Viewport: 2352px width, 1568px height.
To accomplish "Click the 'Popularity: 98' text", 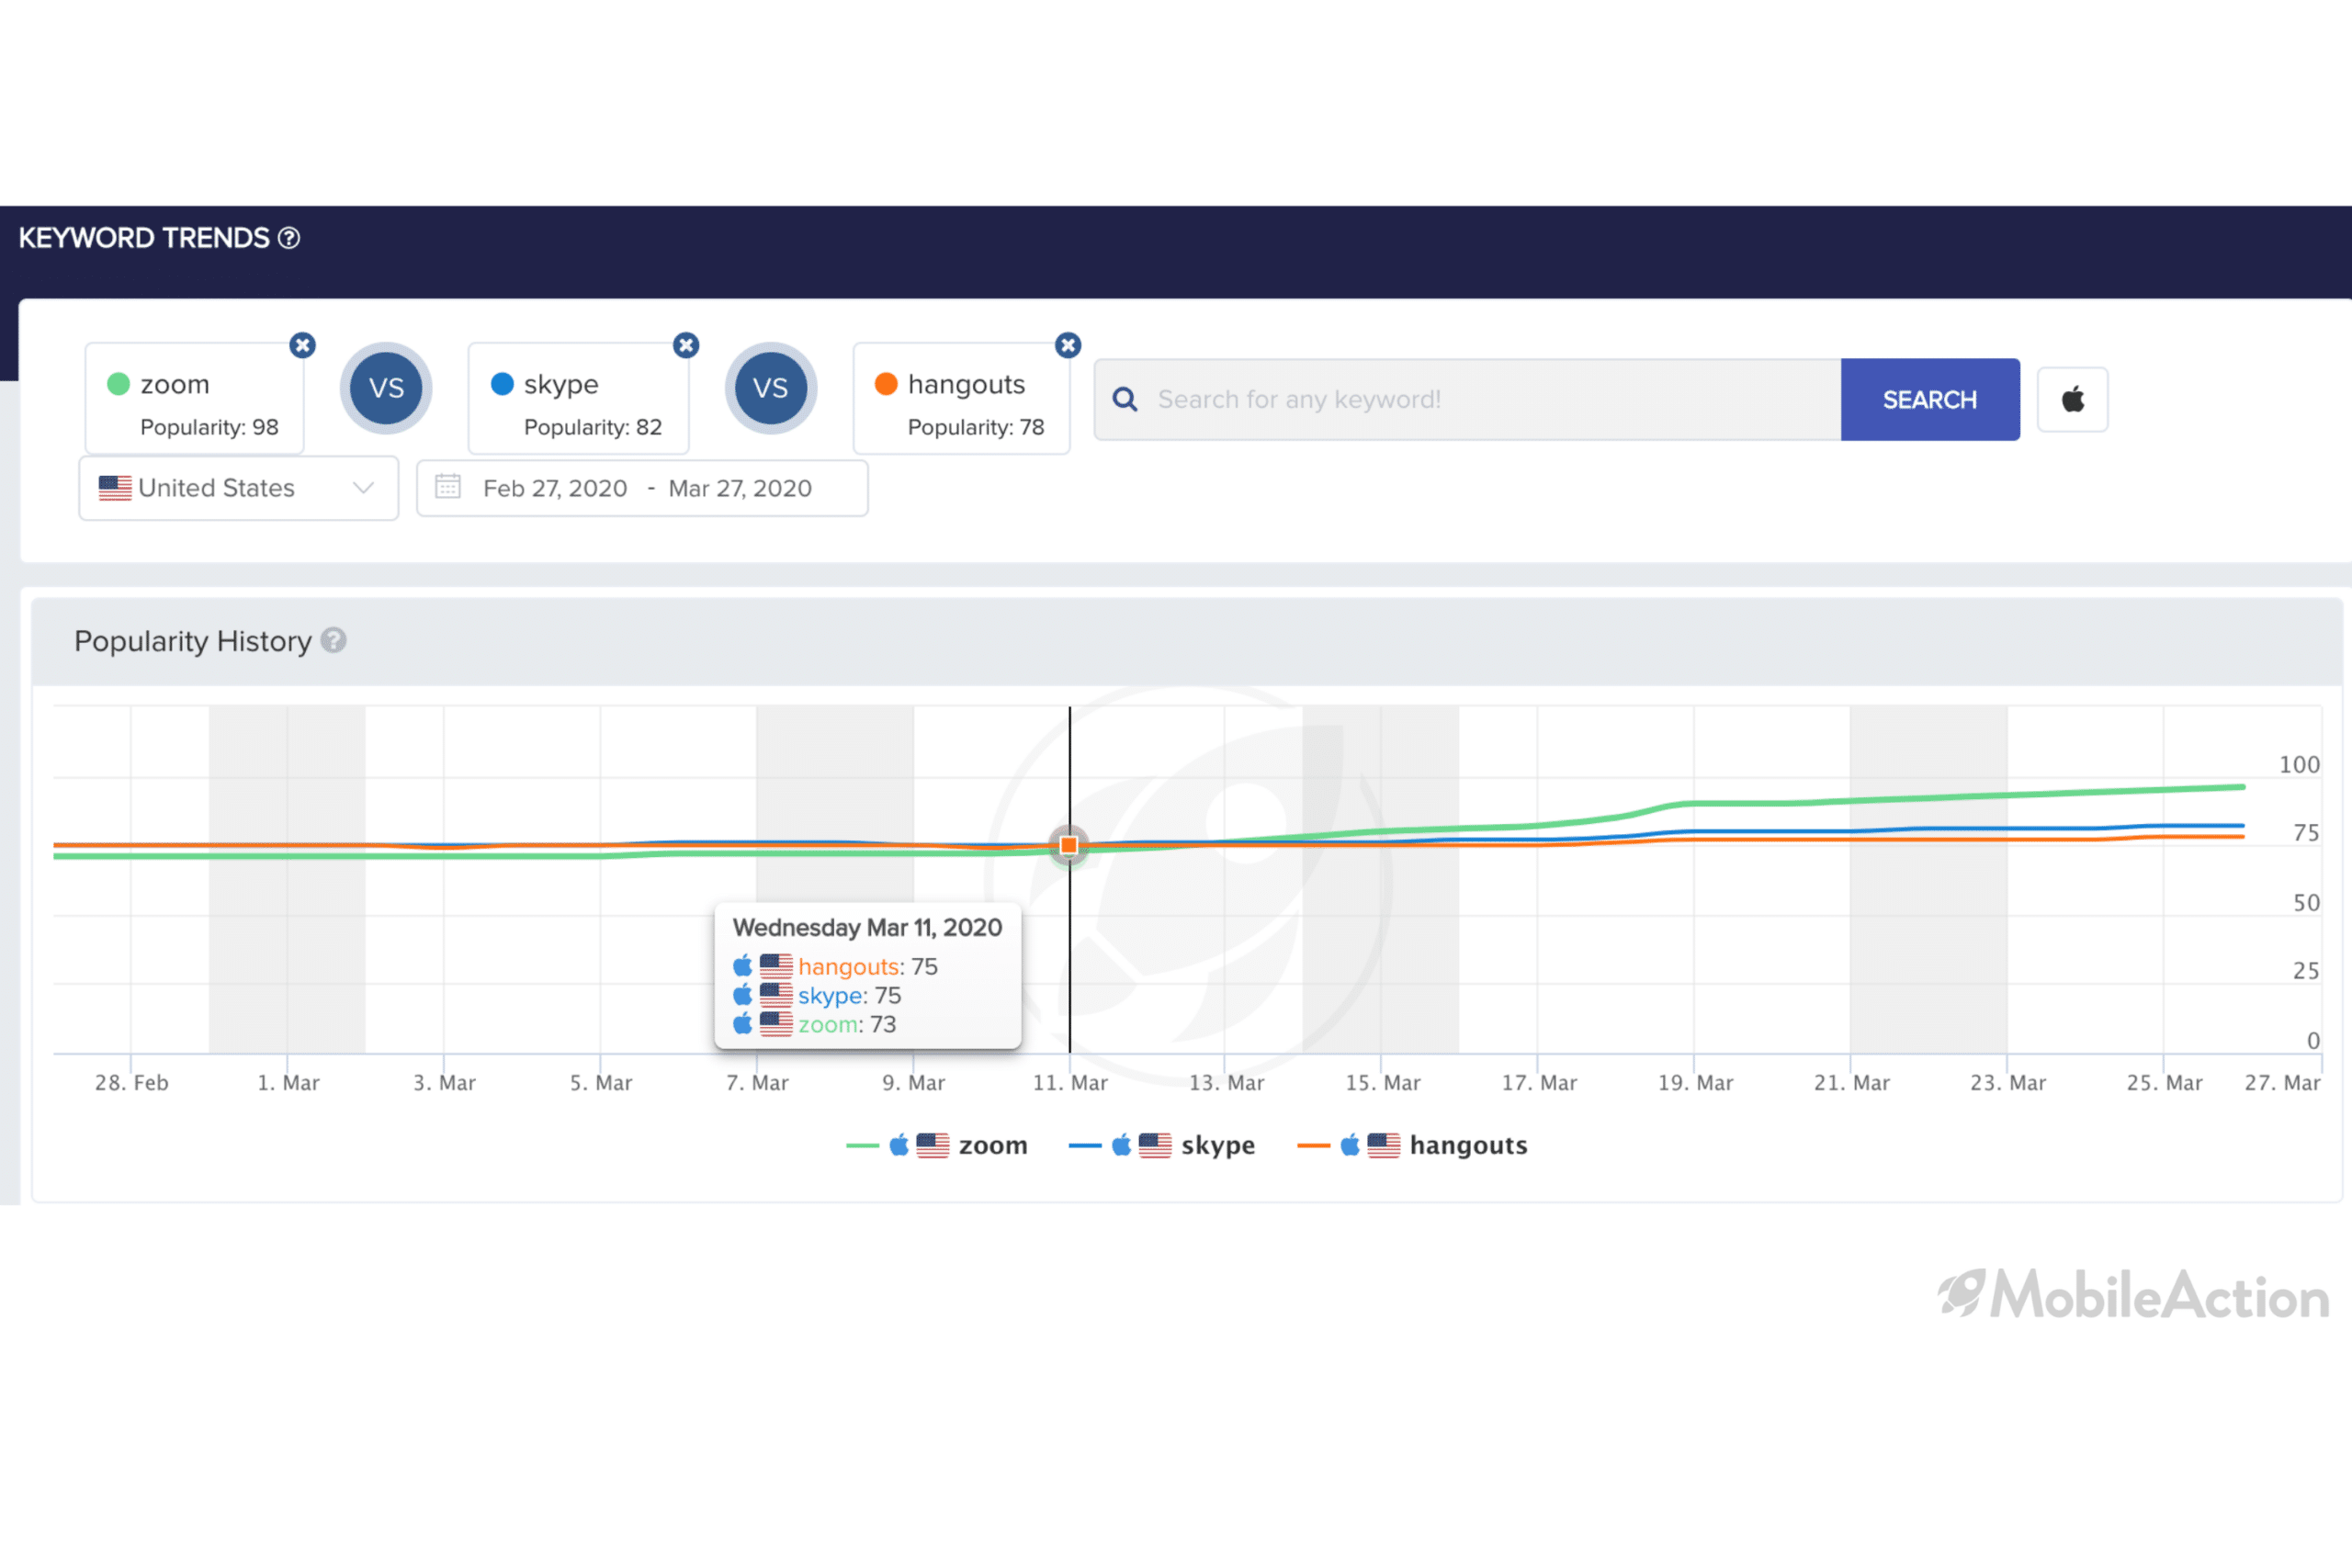I will tap(210, 427).
